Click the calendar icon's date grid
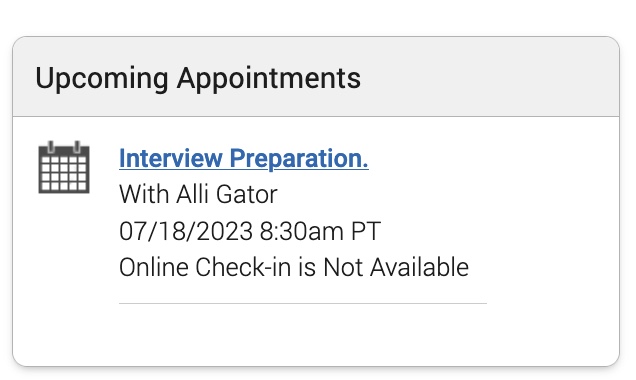The image size is (636, 380). coord(64,174)
